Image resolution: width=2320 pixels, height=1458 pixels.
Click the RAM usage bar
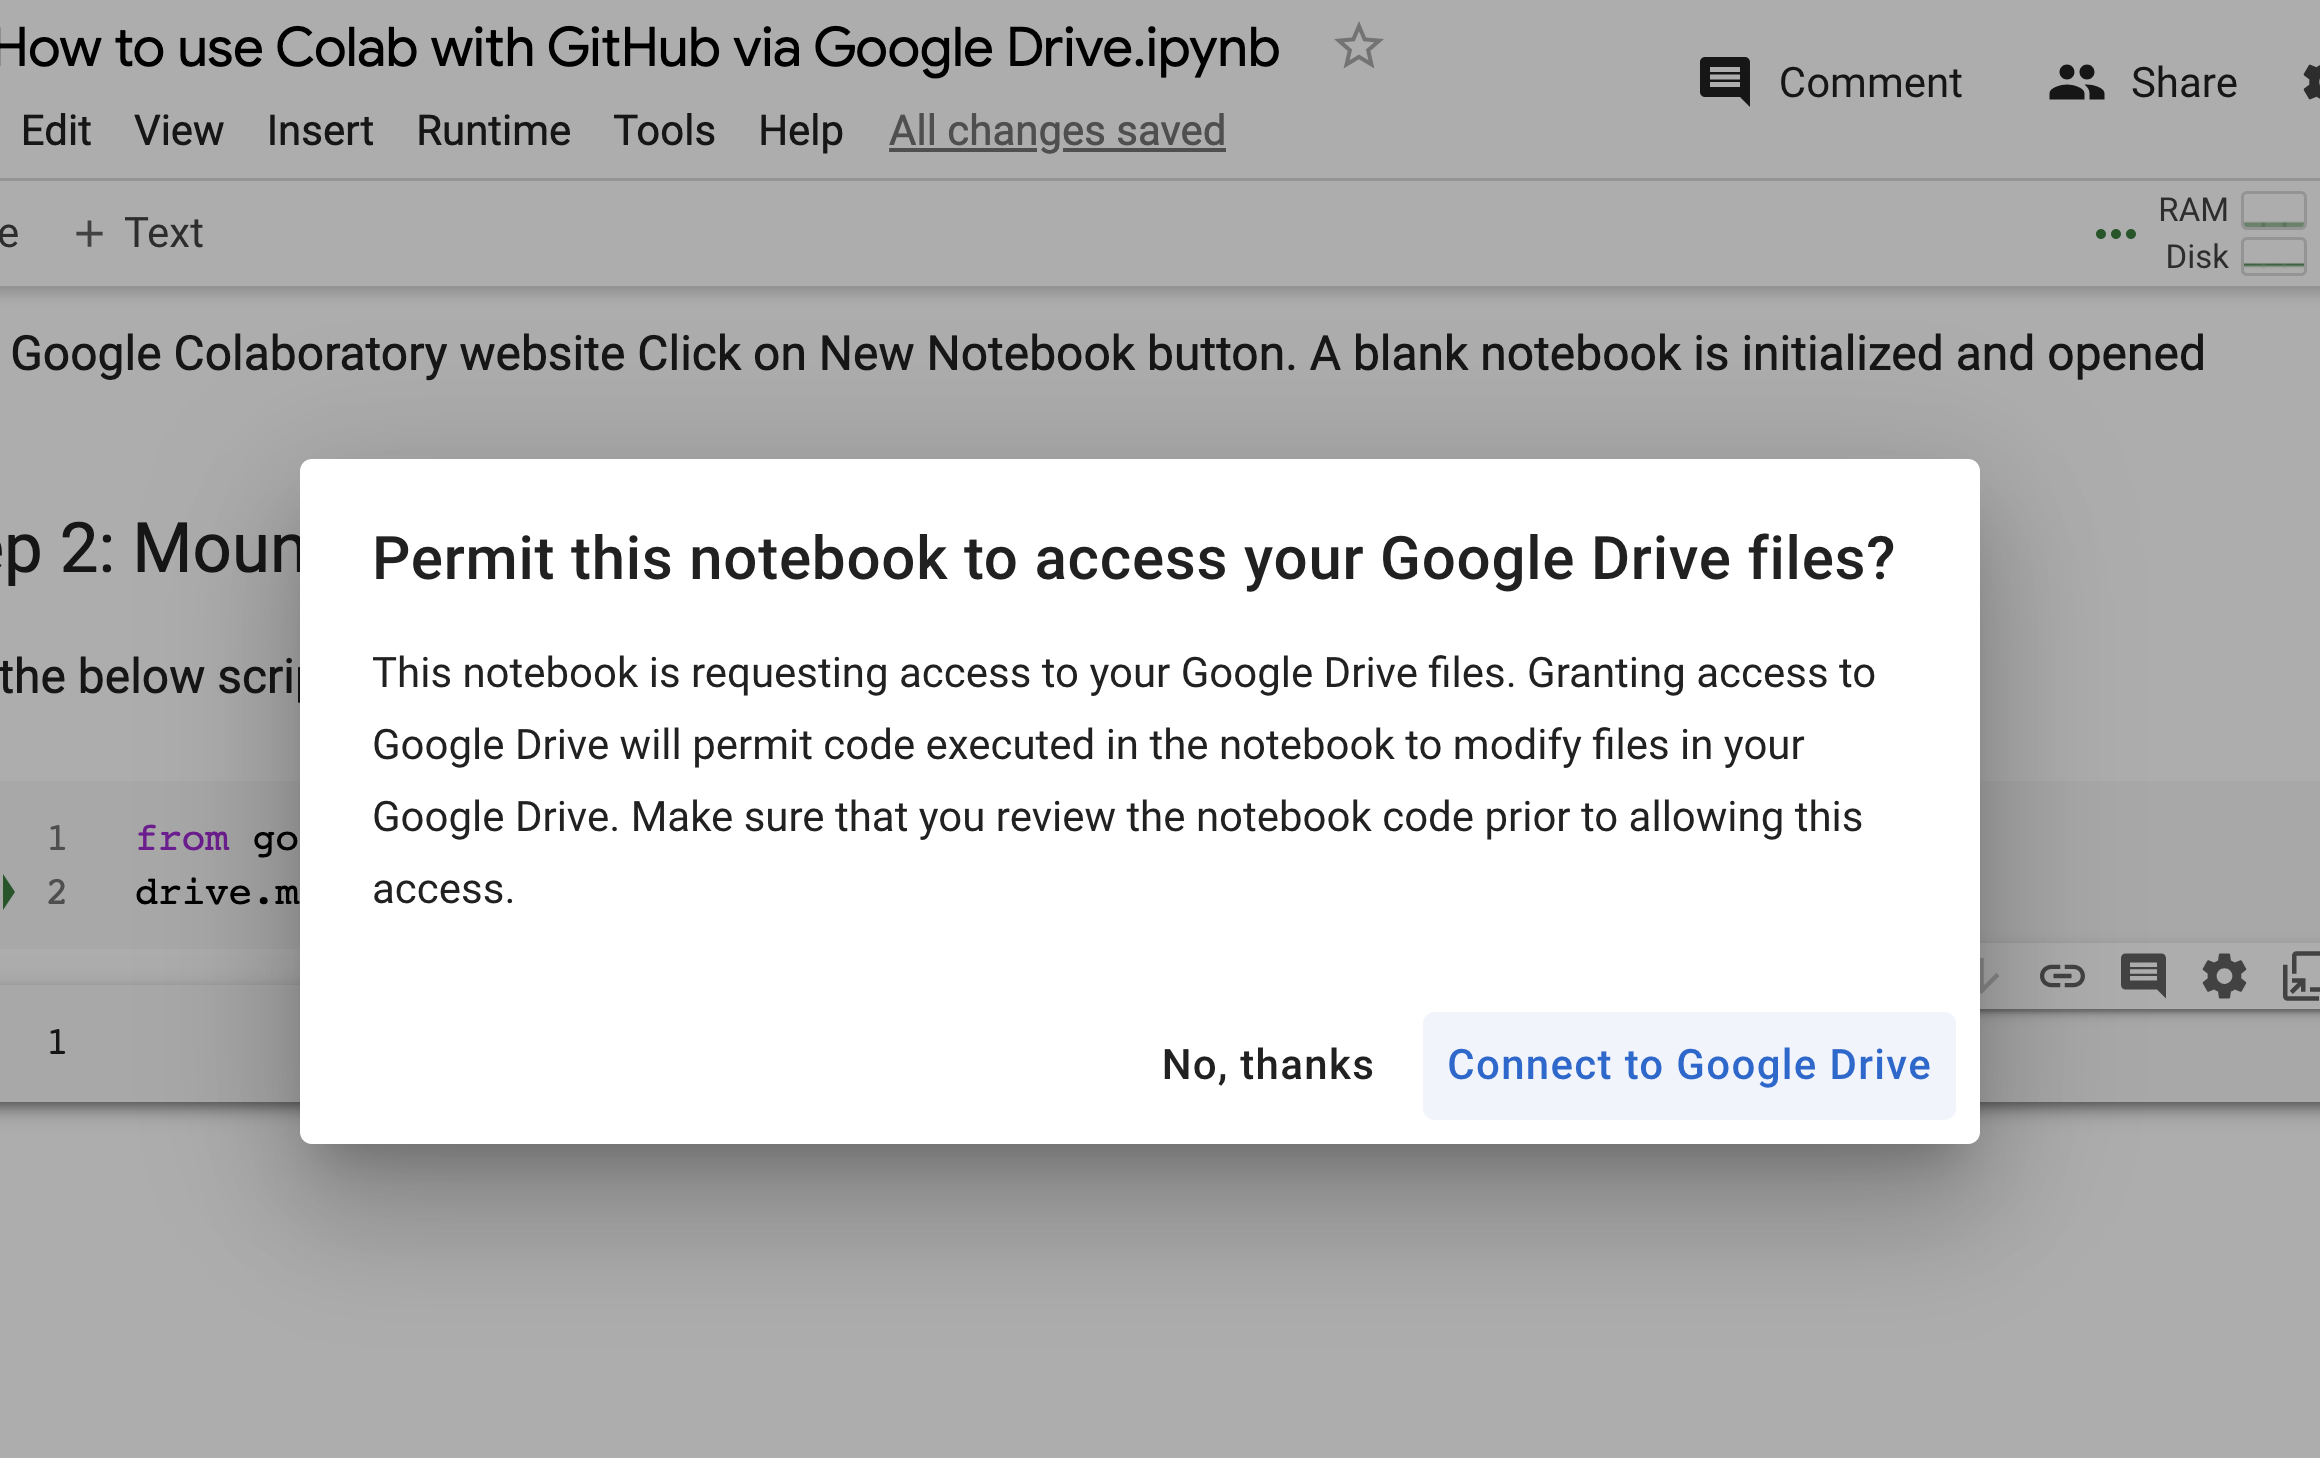coord(2273,210)
